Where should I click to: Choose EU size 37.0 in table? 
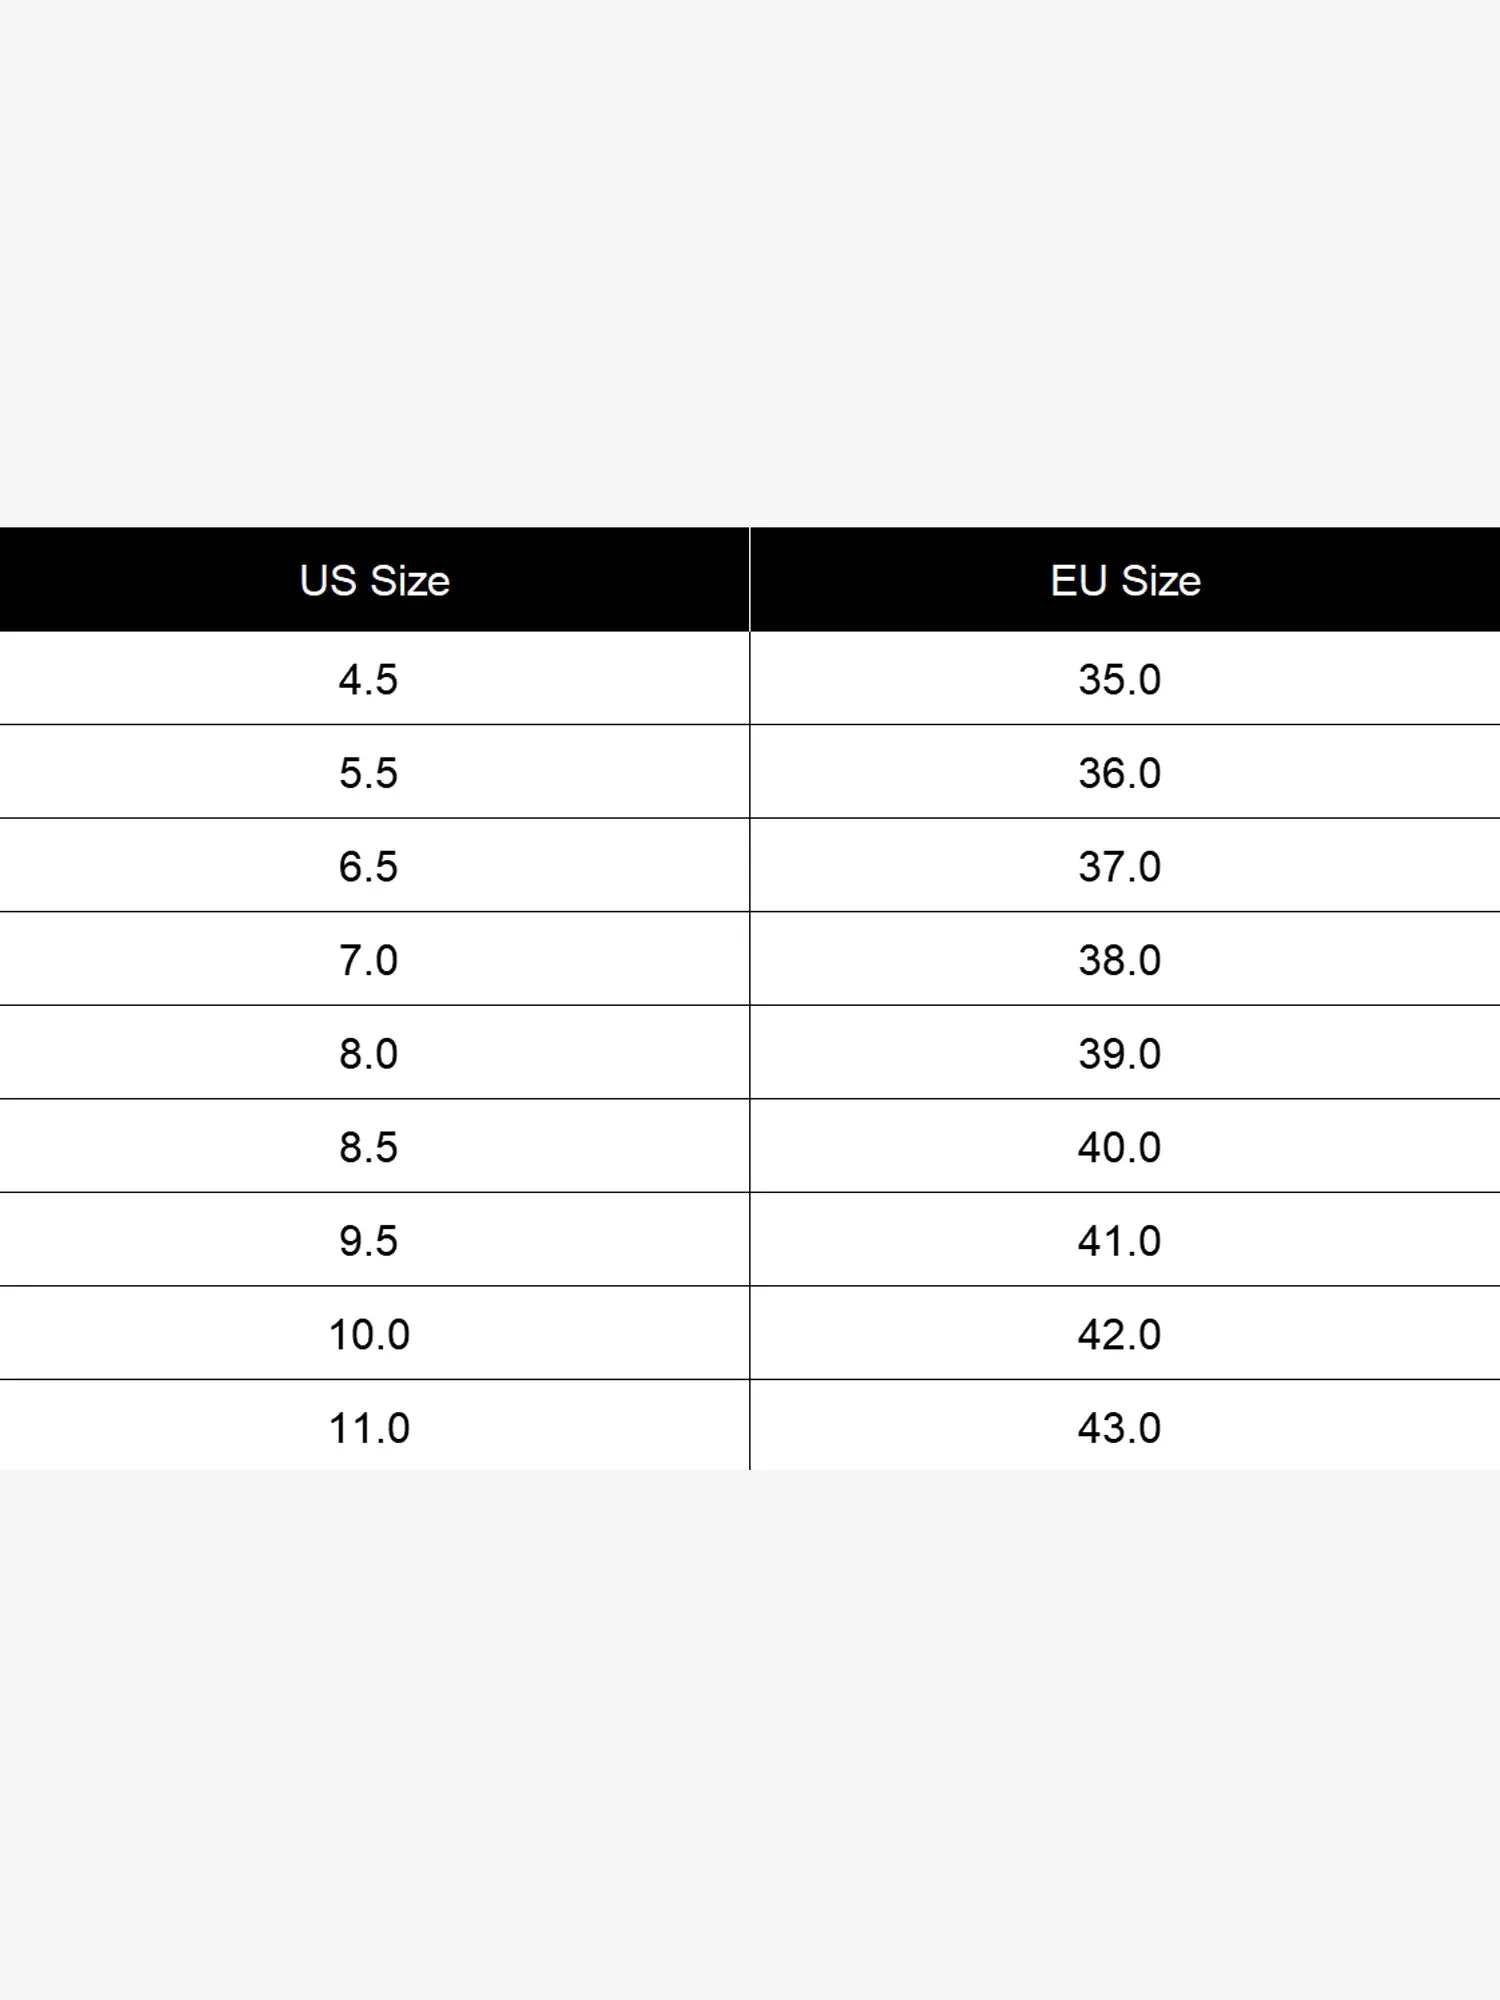tap(1119, 866)
